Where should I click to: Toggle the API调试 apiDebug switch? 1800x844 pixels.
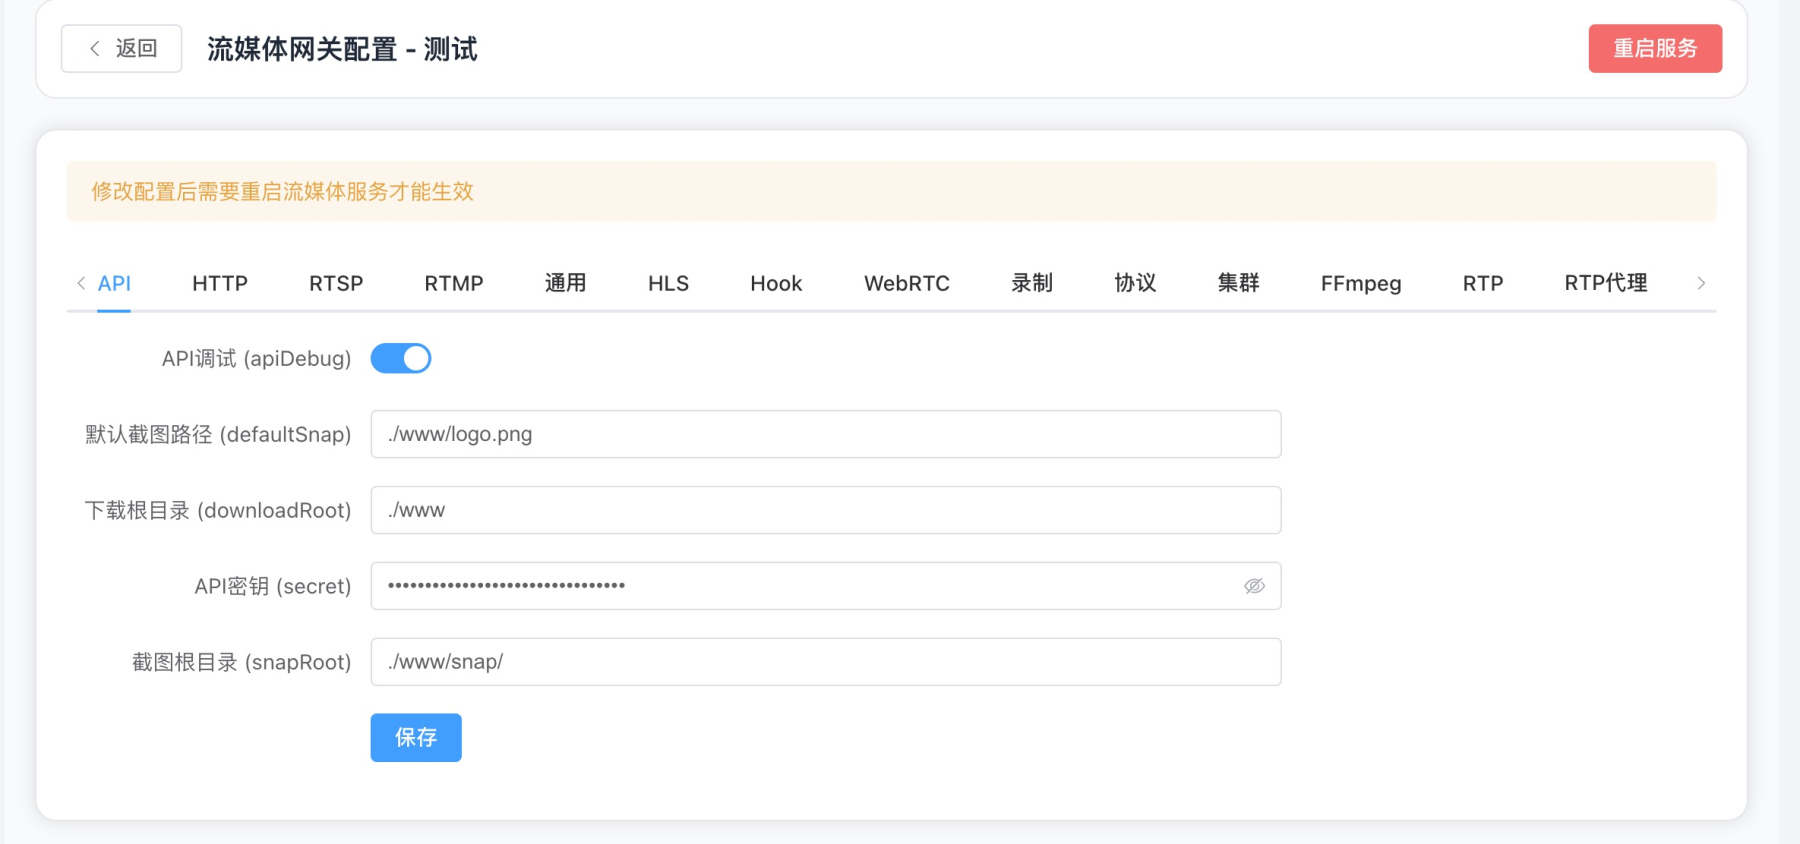(x=401, y=358)
